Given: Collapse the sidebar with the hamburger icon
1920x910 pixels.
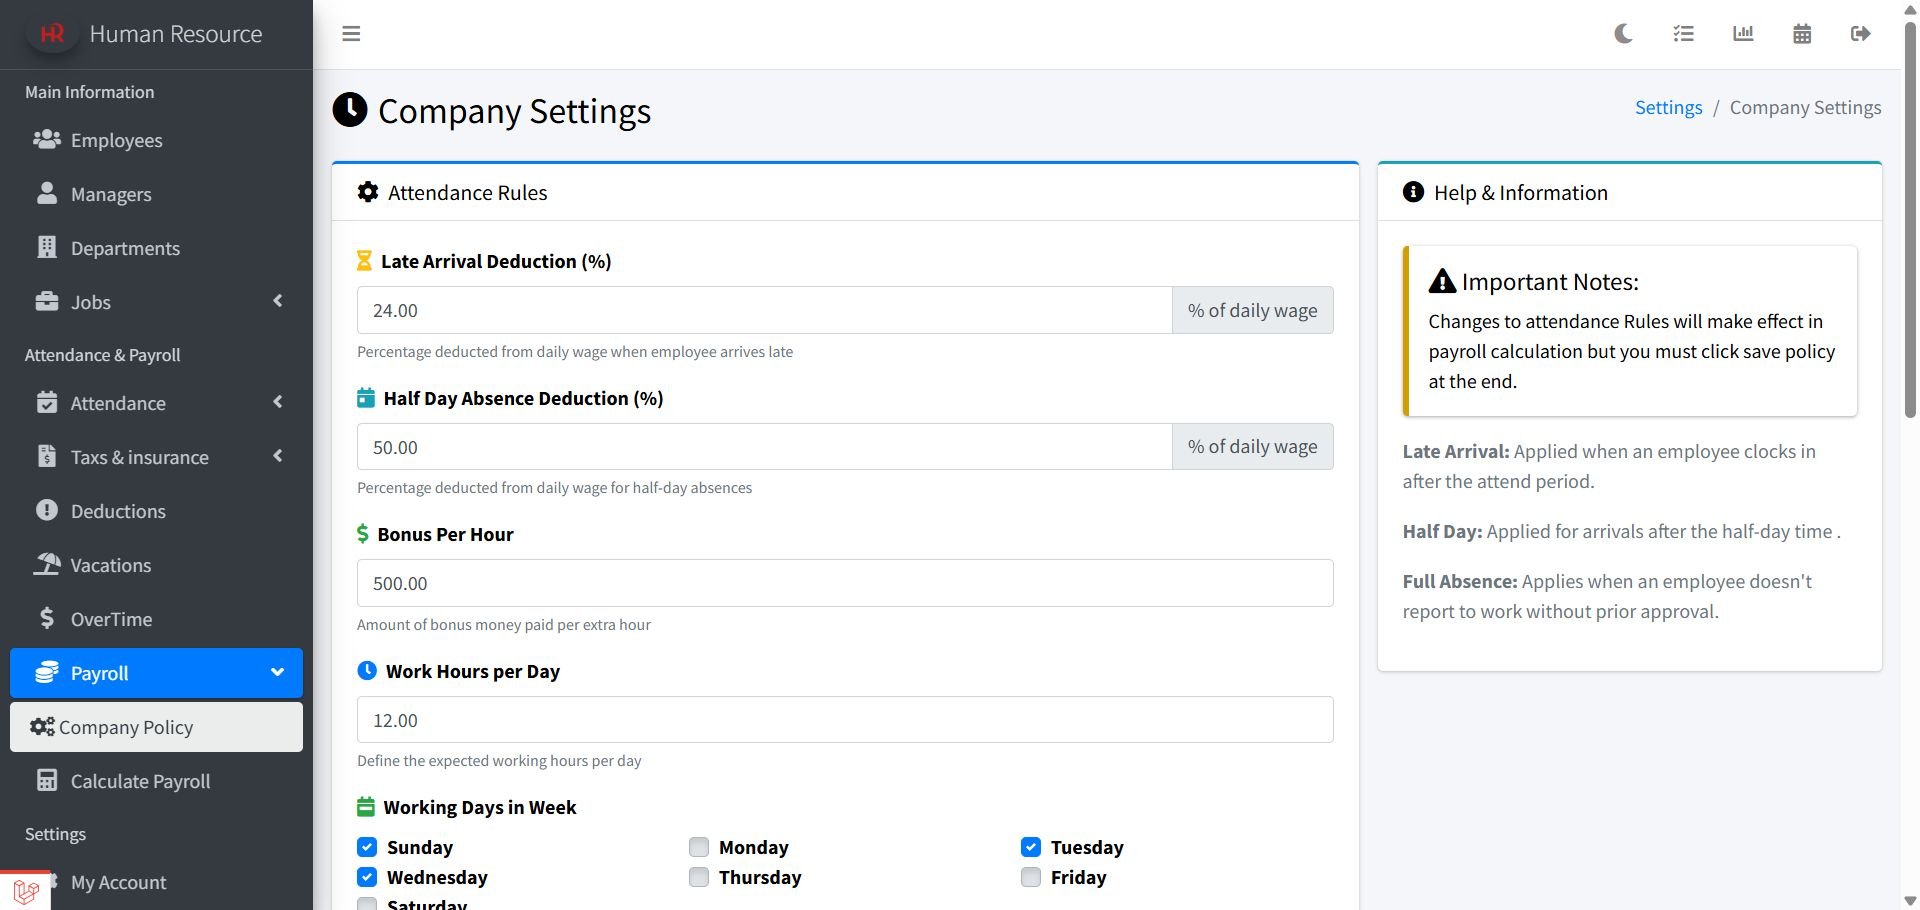Looking at the screenshot, I should point(351,34).
